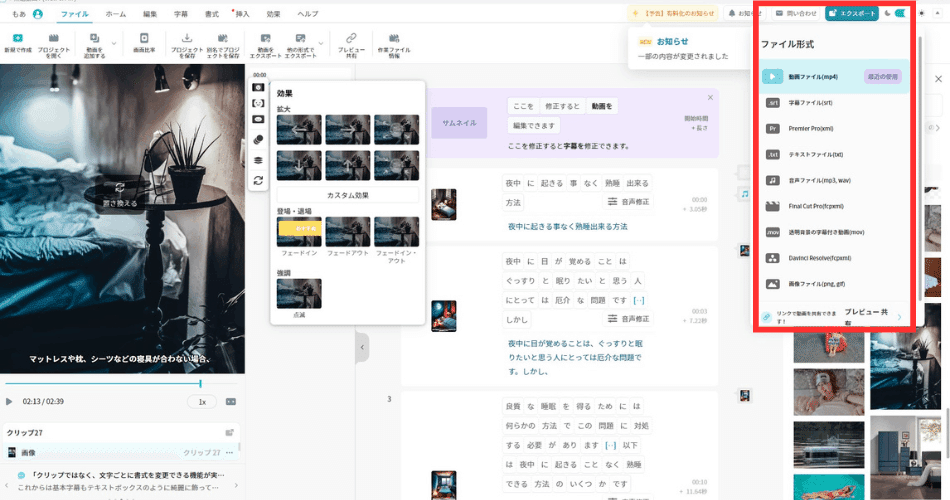Image resolution: width=950 pixels, height=500 pixels.
Task: Open the ヘルプ tab
Action: [x=308, y=14]
